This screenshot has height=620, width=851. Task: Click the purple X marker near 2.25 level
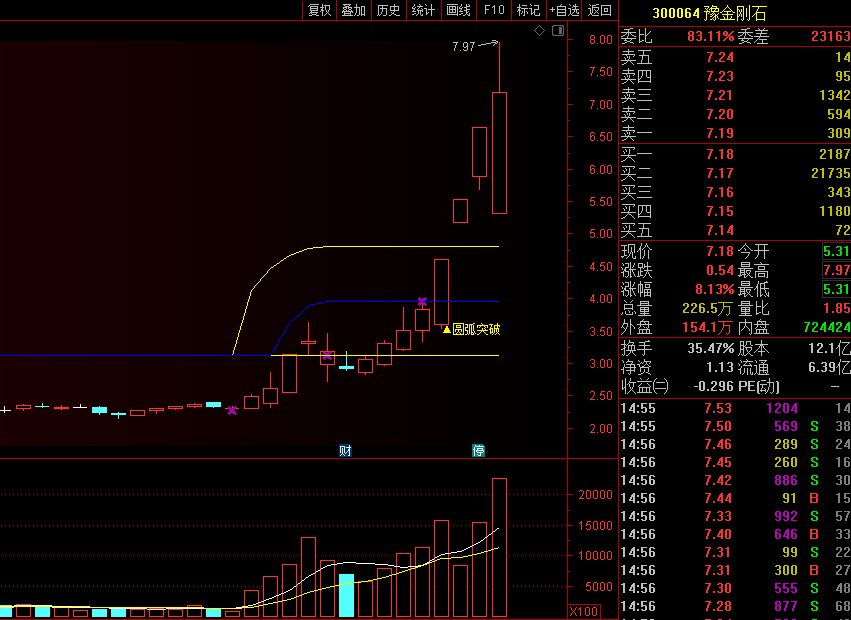(232, 410)
